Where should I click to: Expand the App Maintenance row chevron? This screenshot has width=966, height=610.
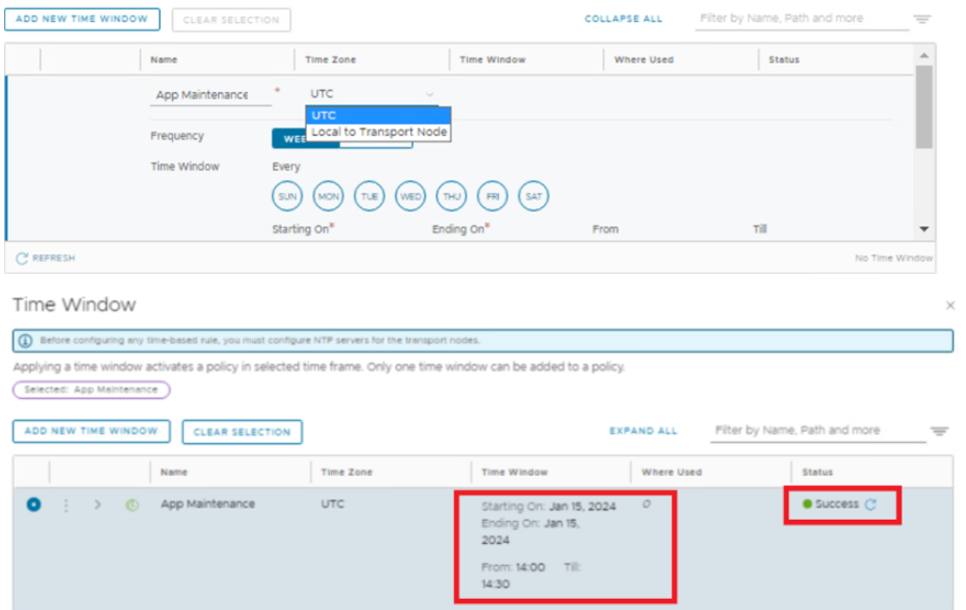coord(97,505)
